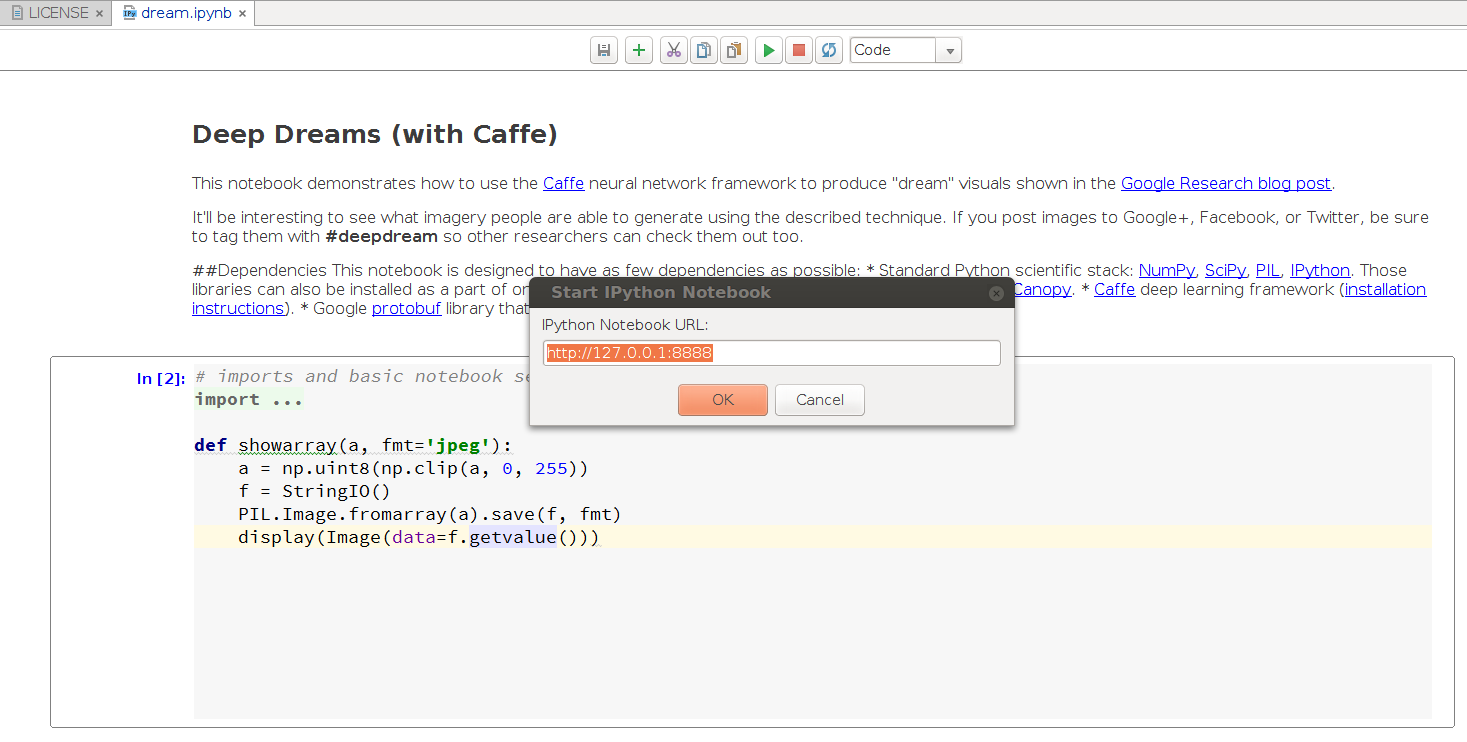Viewport: 1467px width, 742px height.
Task: Select the dream.ipynb tab
Action: point(186,13)
